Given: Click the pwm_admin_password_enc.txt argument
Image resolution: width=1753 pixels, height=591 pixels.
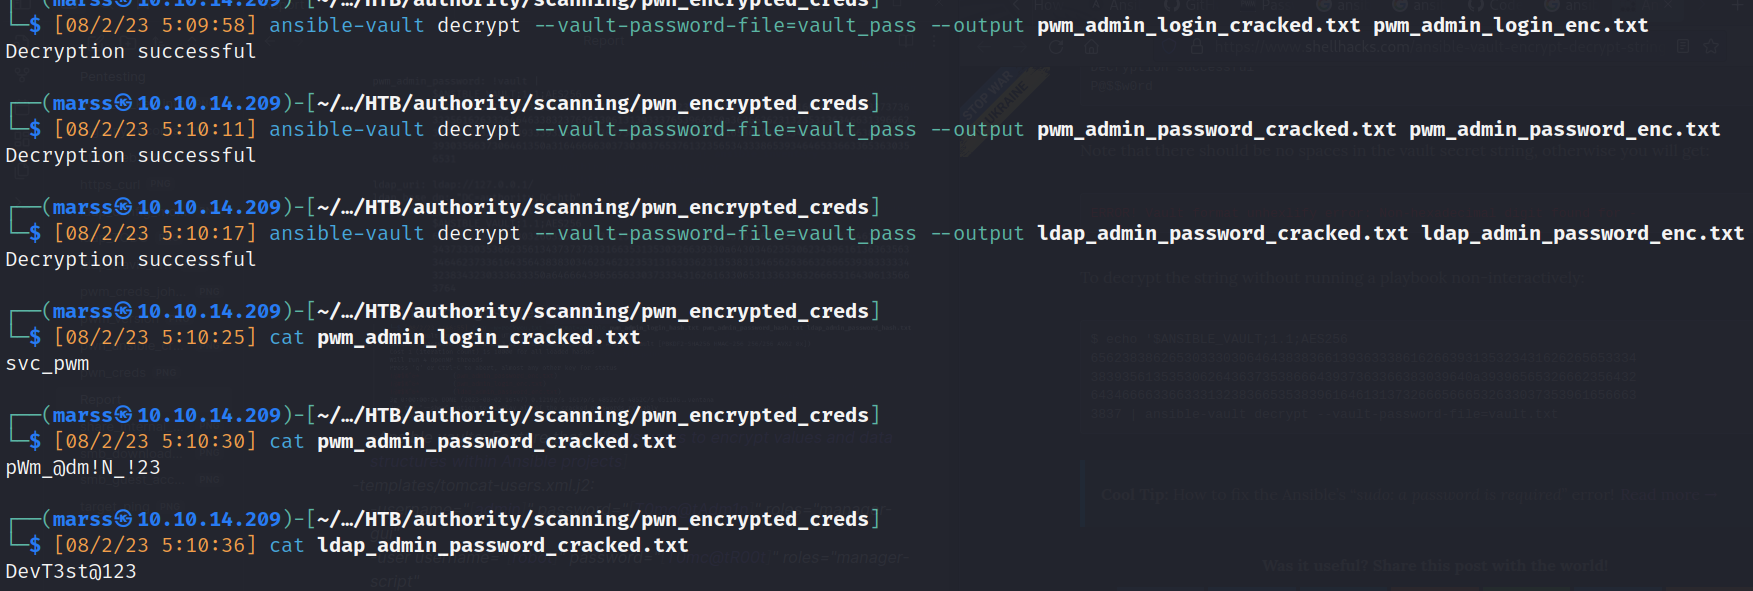Looking at the screenshot, I should click(1564, 129).
